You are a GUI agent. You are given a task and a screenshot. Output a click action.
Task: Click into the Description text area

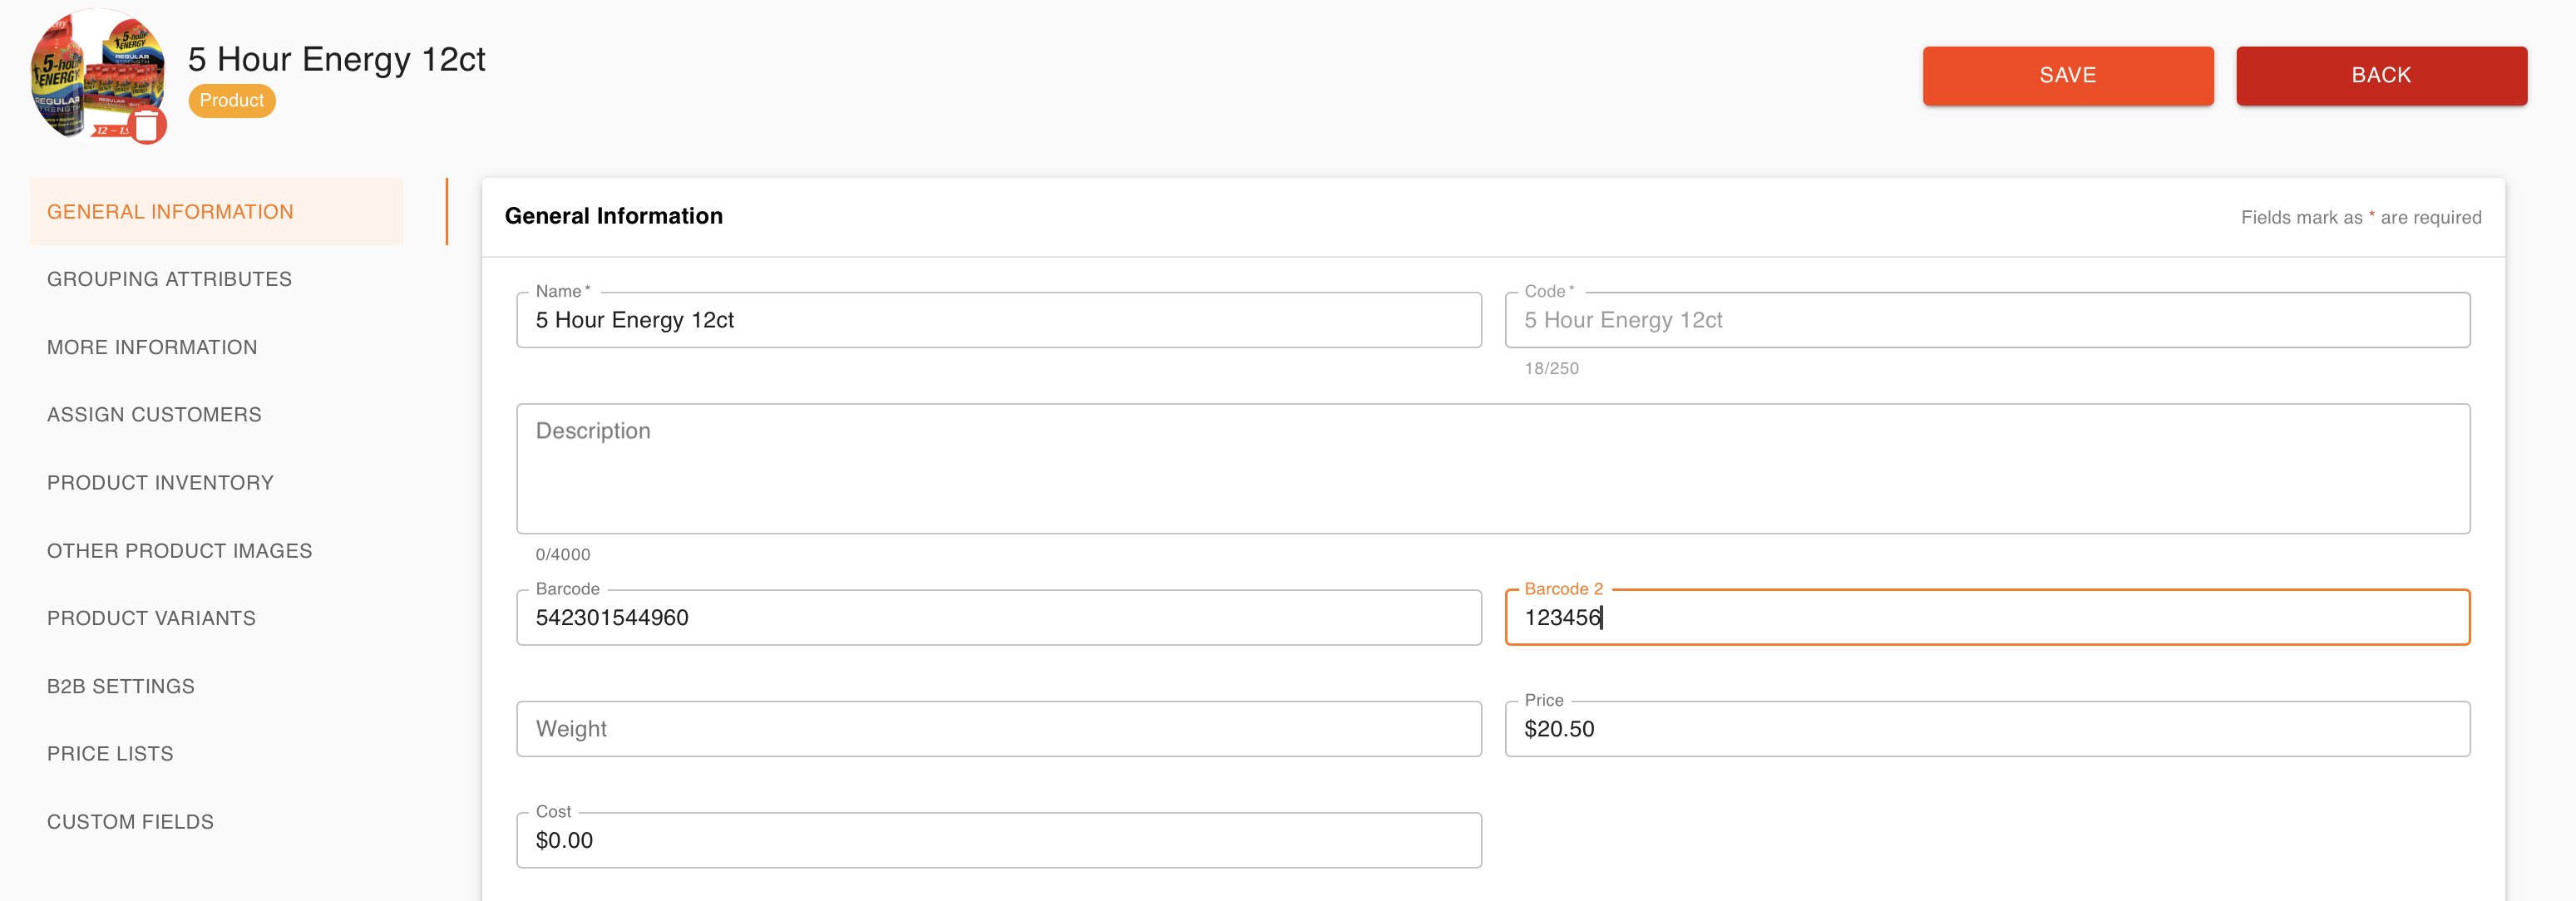pyautogui.click(x=1493, y=468)
